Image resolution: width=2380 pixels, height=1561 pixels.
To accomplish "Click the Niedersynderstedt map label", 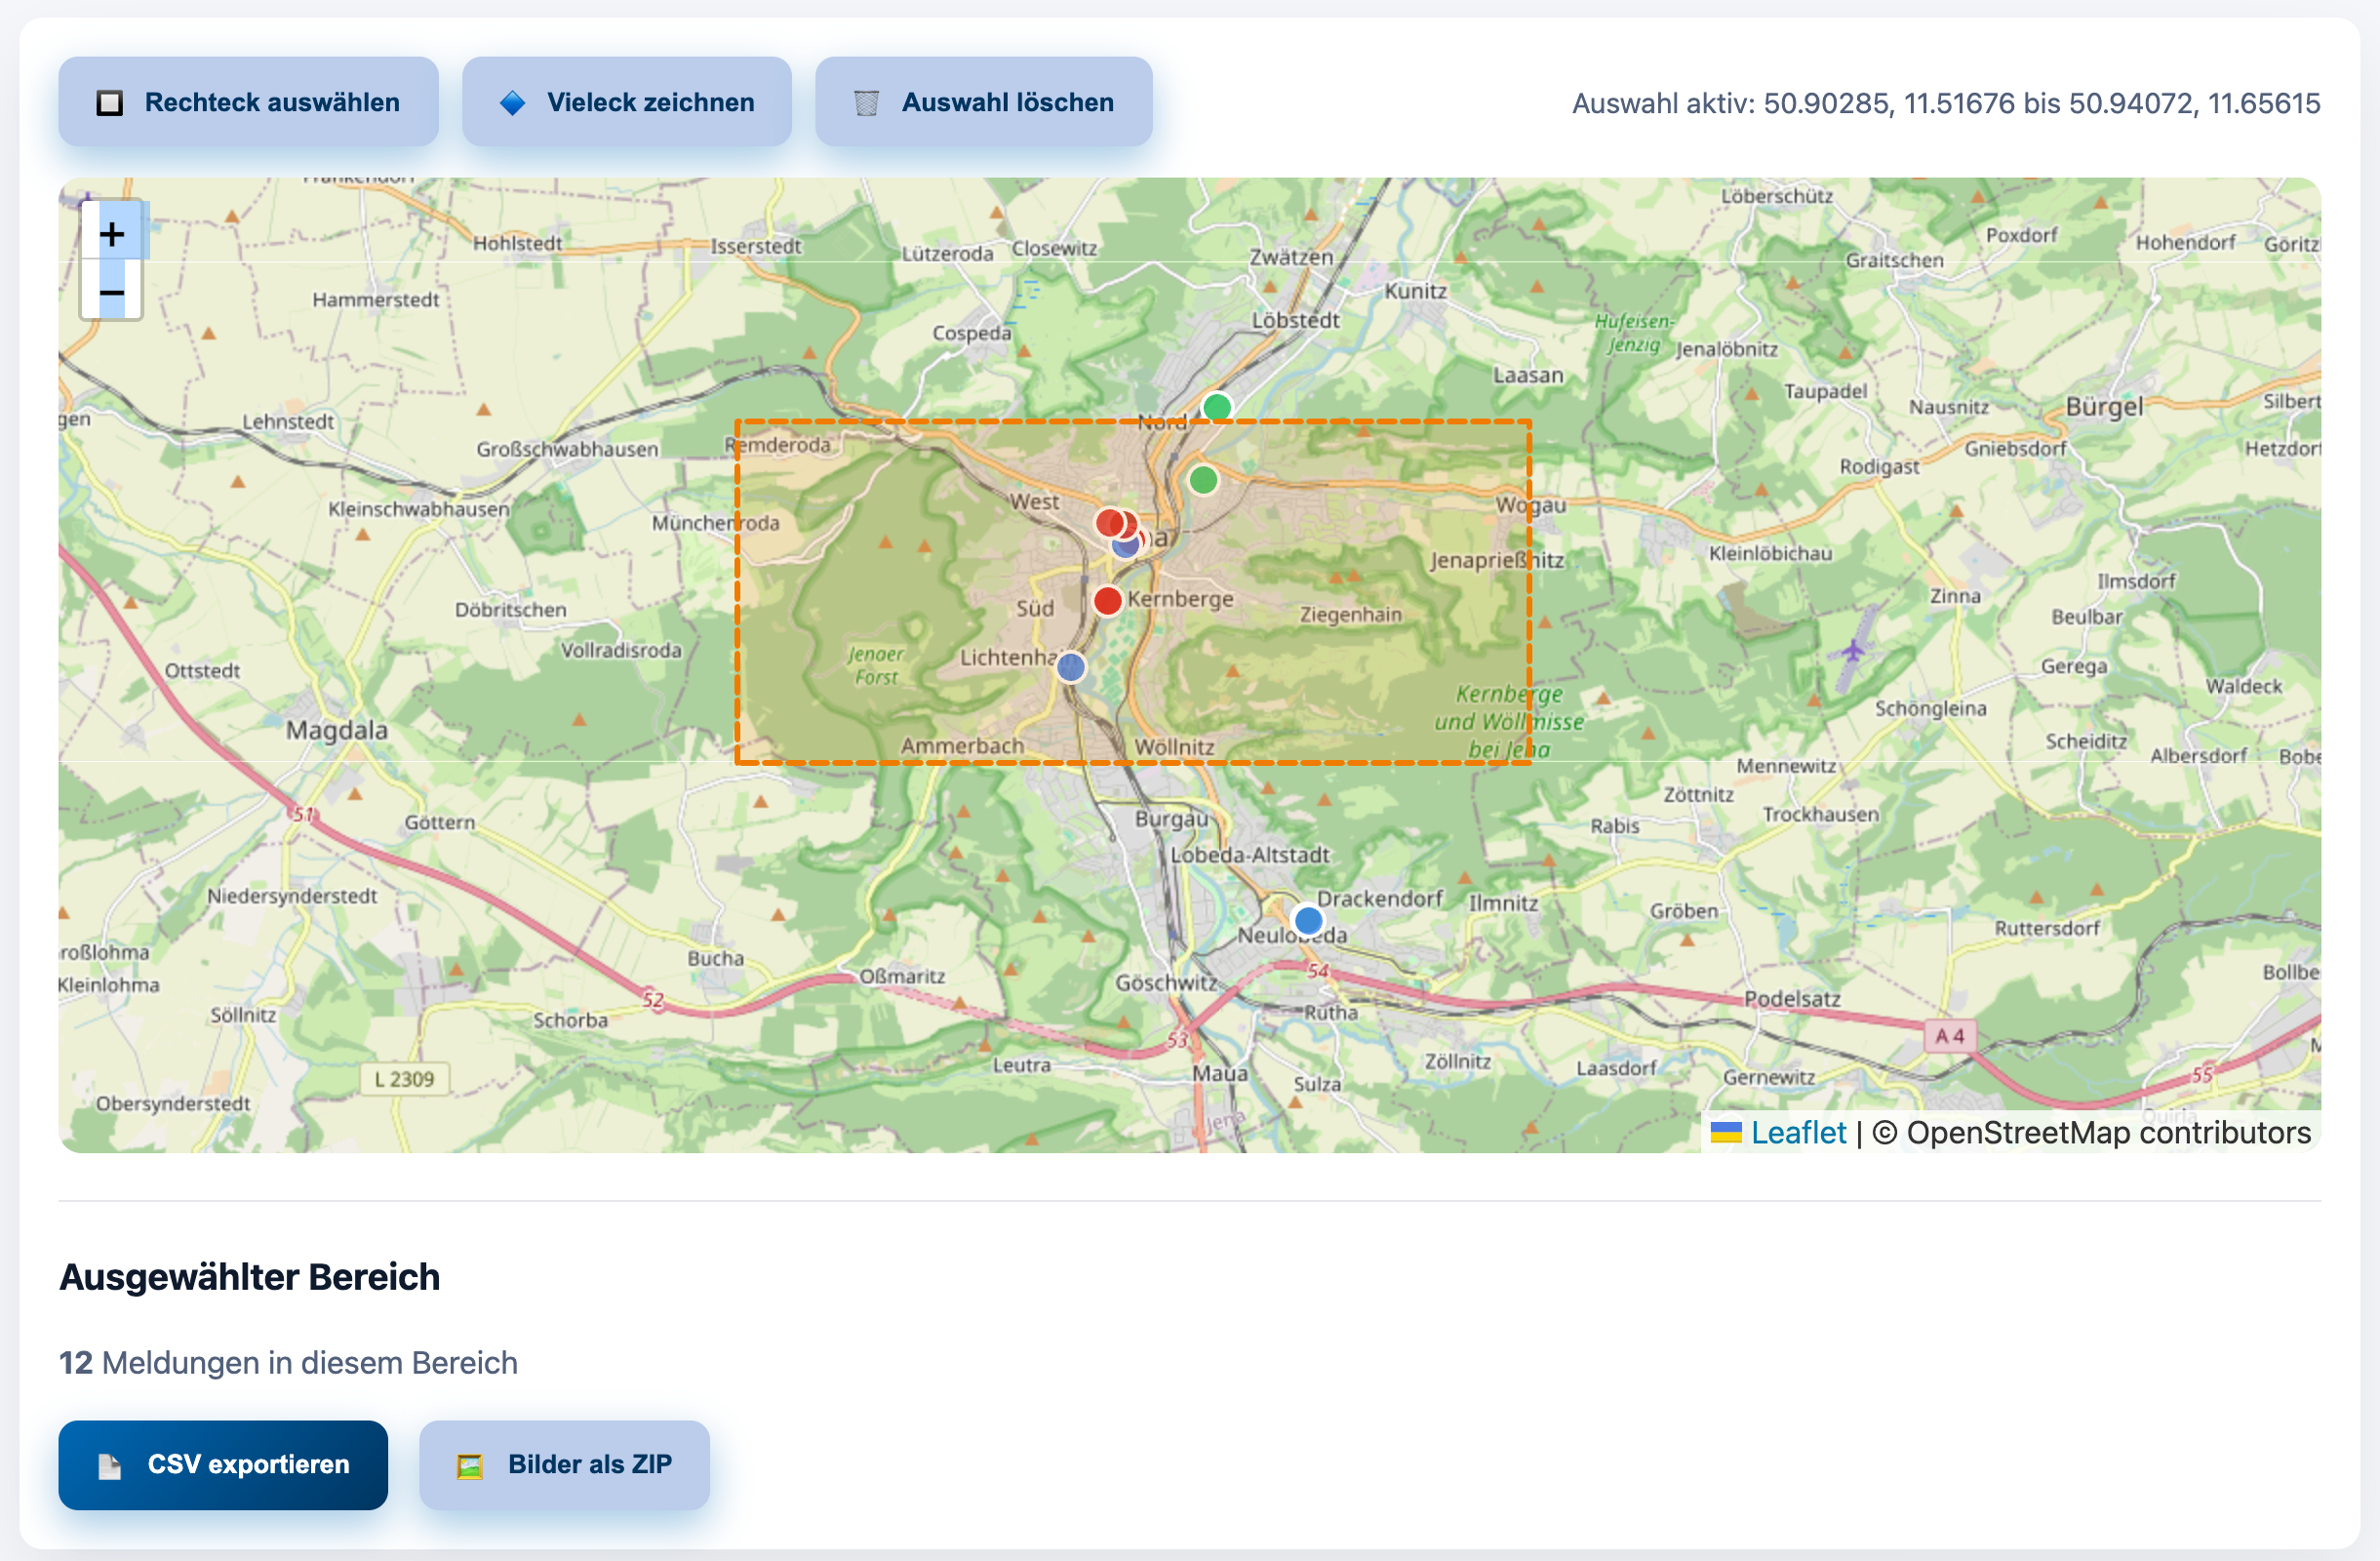I will point(292,896).
